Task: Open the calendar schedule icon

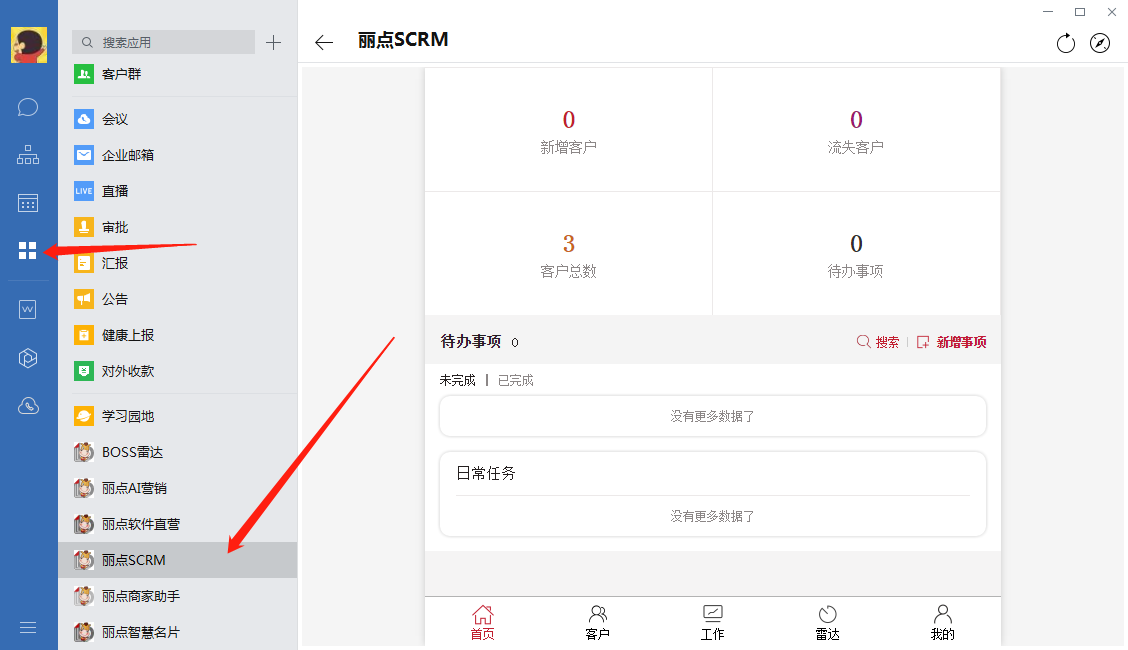Action: point(28,203)
